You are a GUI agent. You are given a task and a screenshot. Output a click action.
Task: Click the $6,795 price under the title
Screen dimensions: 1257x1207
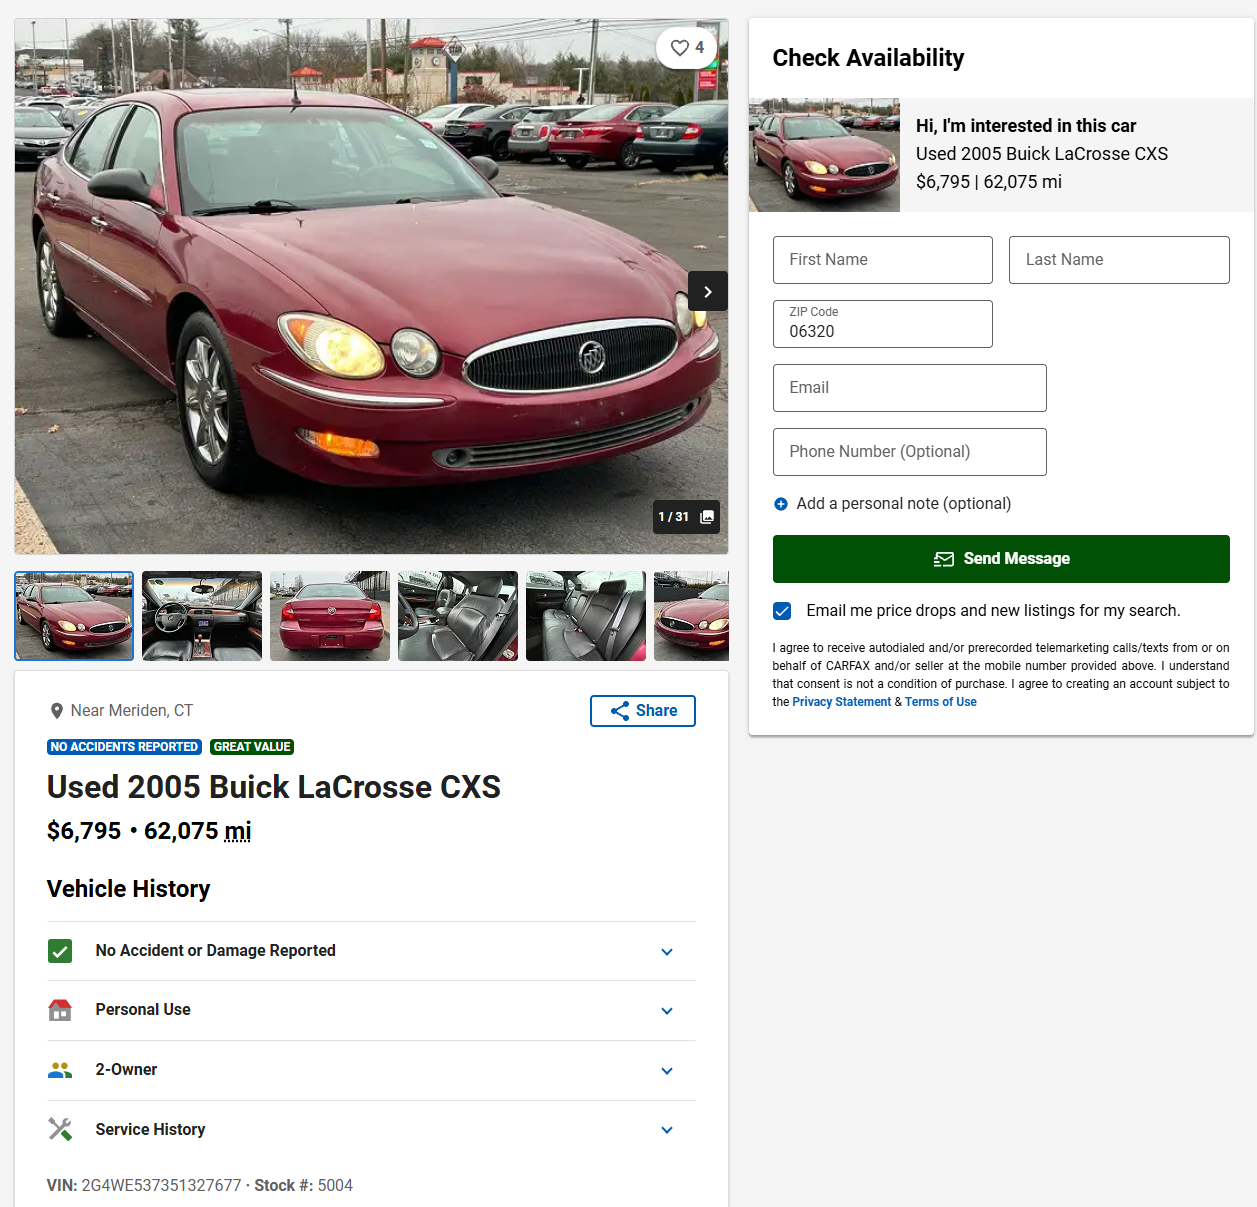coord(84,832)
